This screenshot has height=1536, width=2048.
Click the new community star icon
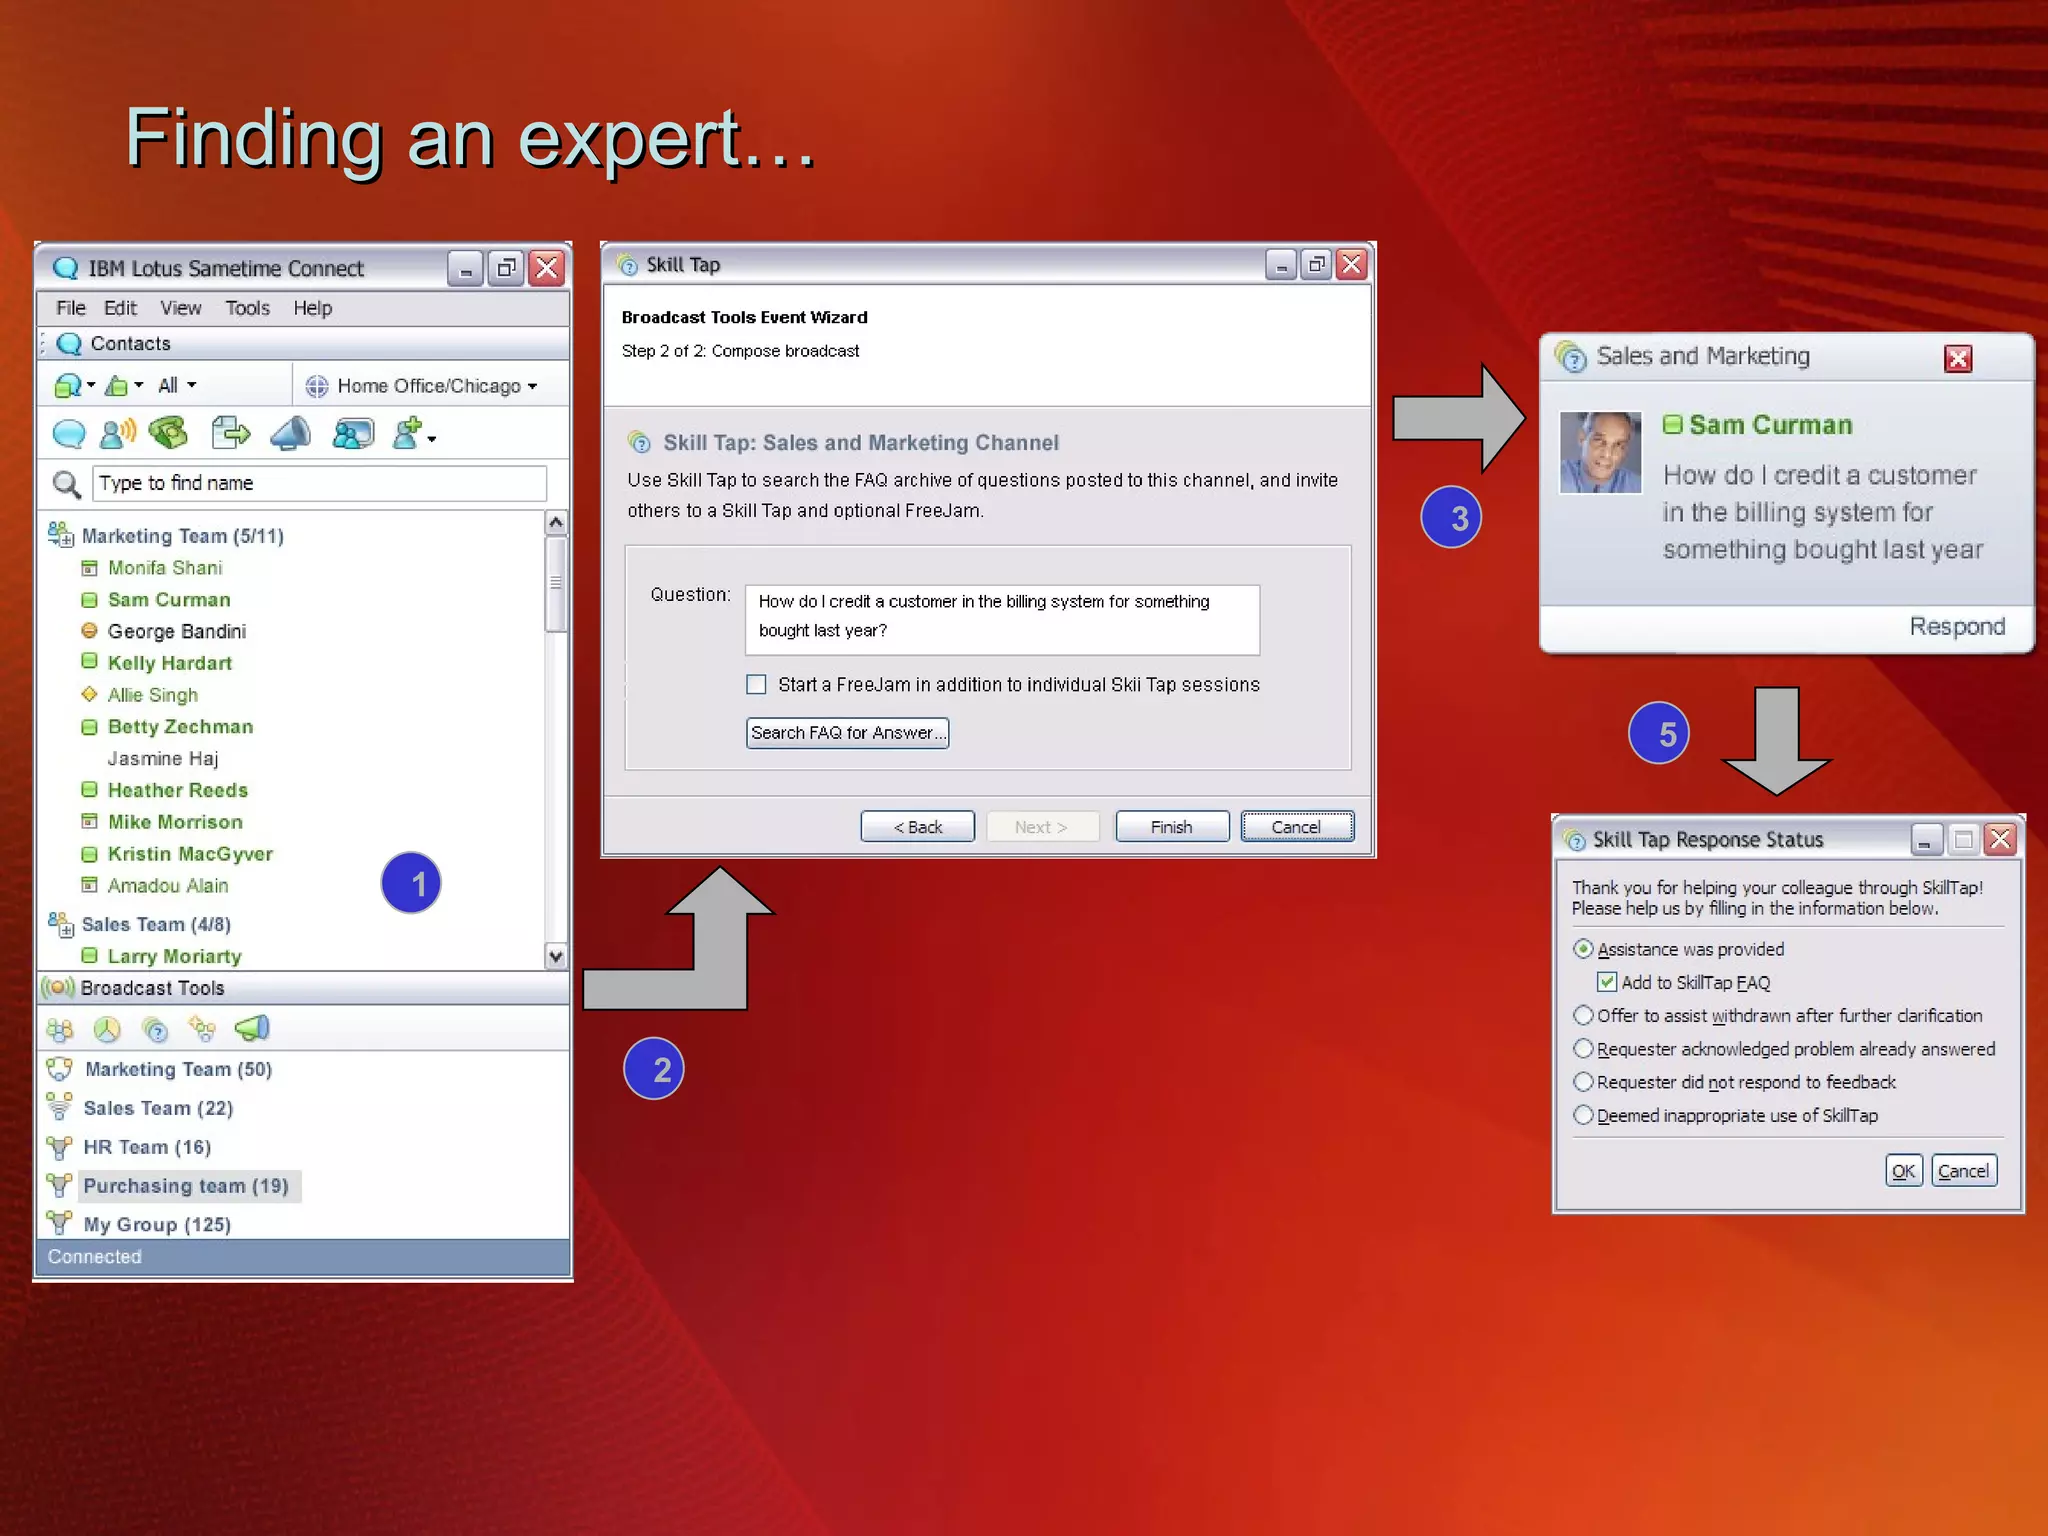202,1029
